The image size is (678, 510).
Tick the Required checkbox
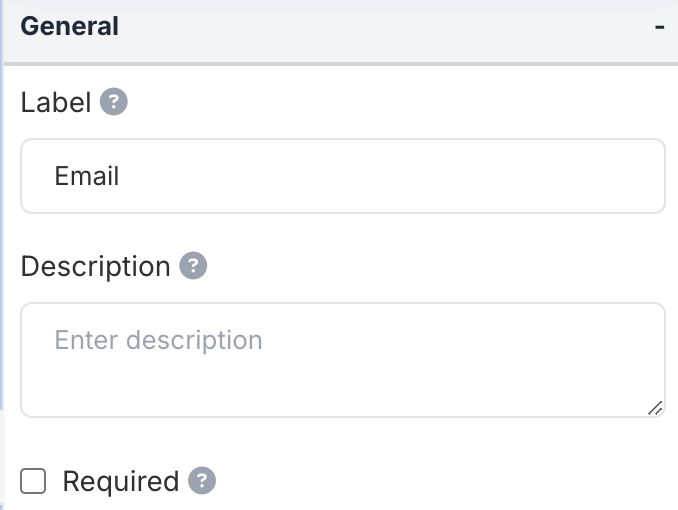point(34,482)
